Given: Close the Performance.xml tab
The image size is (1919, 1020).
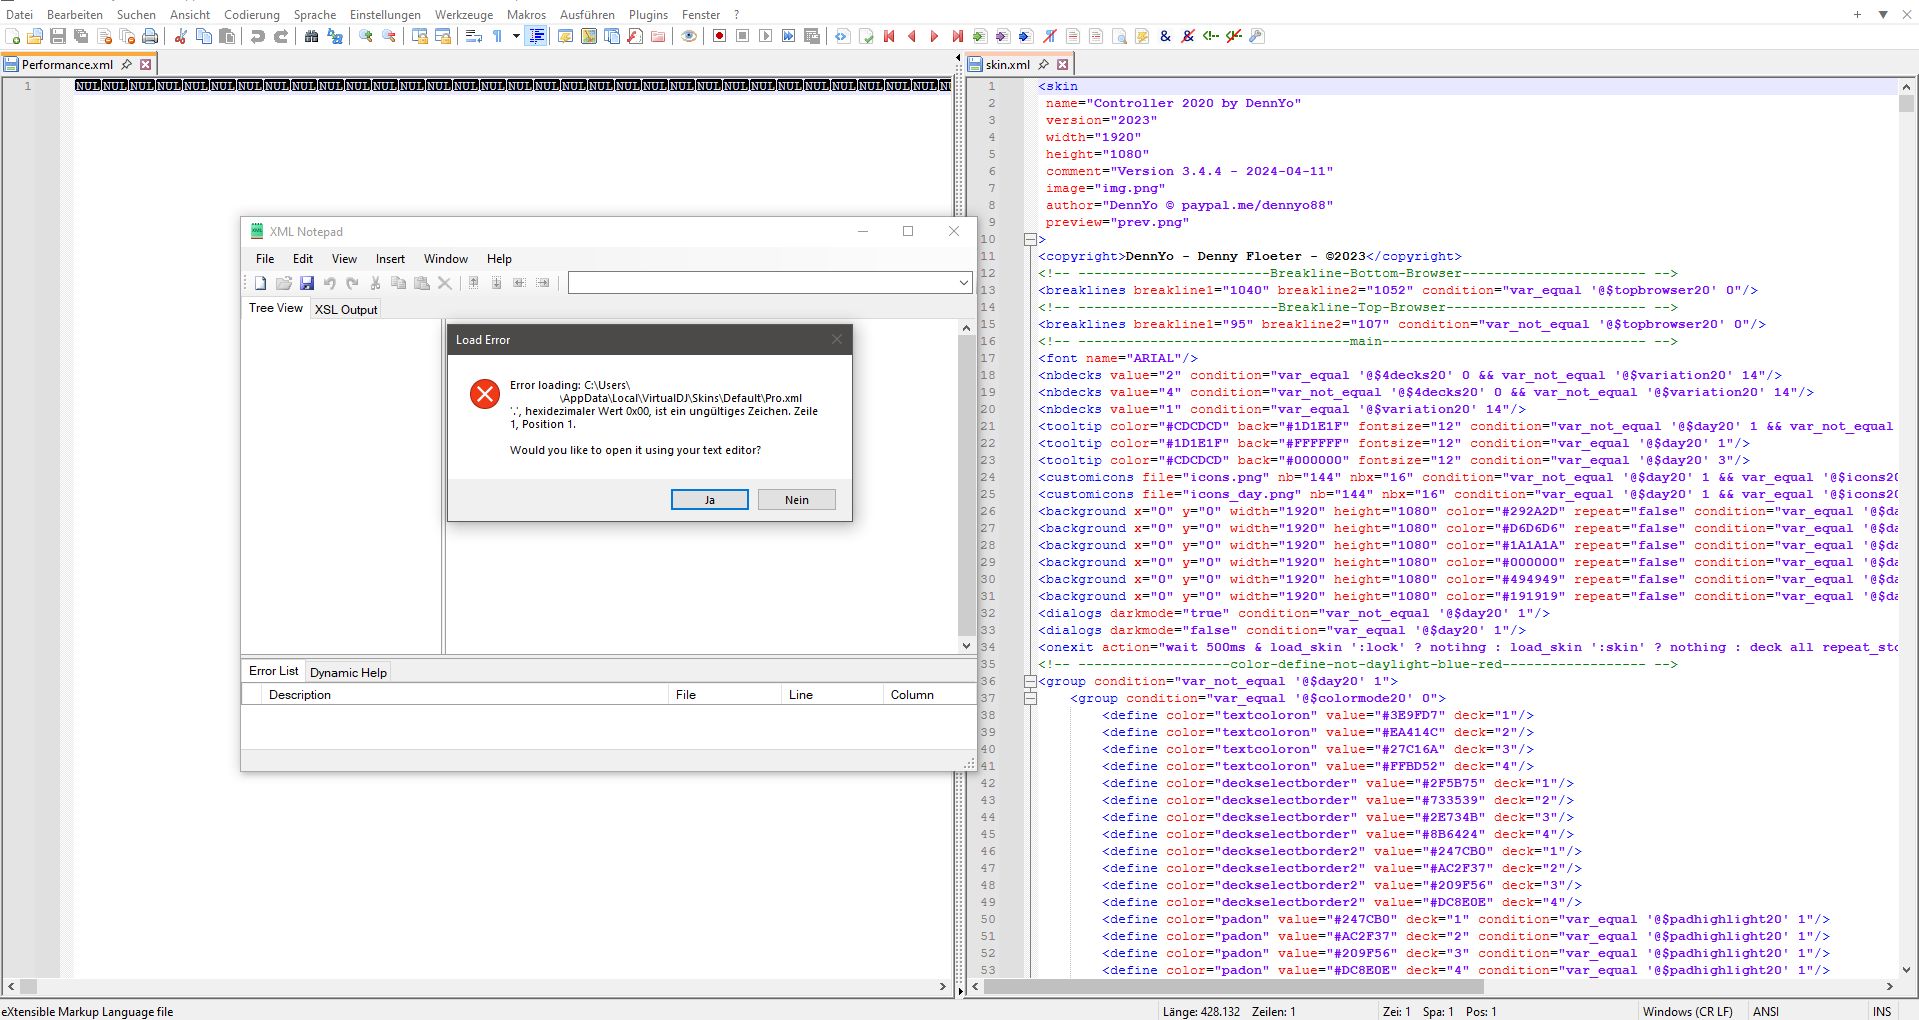Looking at the screenshot, I should coord(146,64).
